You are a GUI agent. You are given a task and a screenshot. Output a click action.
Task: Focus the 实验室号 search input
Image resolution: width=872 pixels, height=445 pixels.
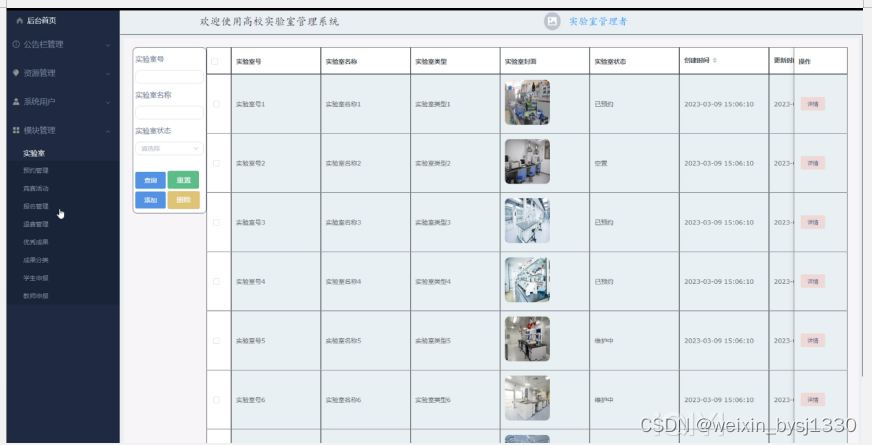coord(169,77)
